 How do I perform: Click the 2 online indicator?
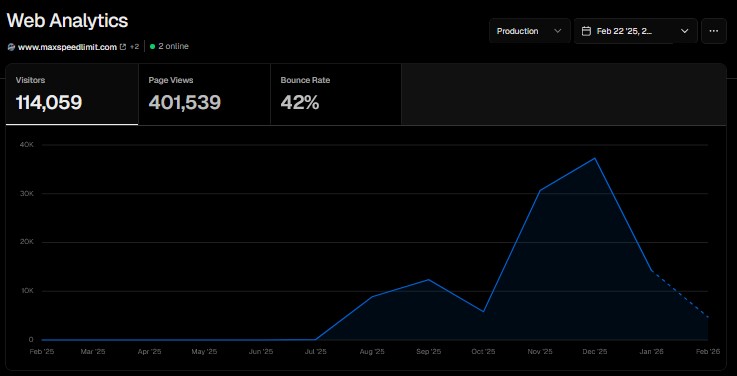point(169,46)
